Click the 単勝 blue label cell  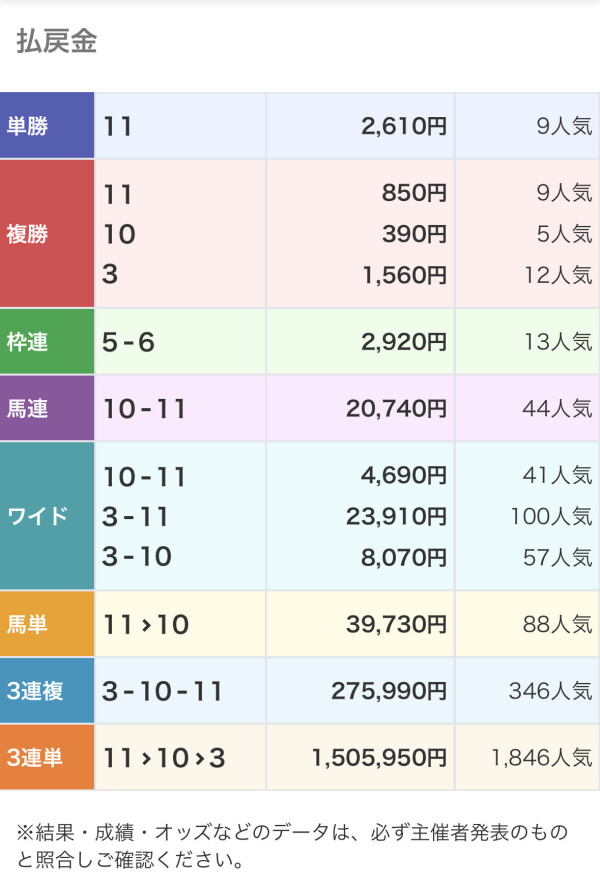(47, 125)
